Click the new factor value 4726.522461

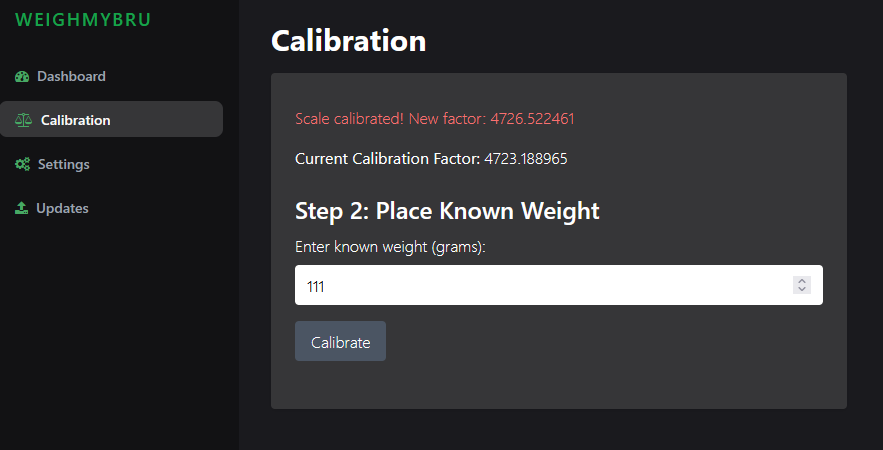(x=532, y=119)
